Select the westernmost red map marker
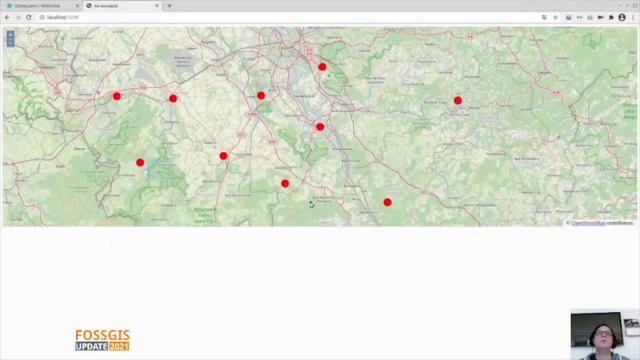The height and width of the screenshot is (360, 640). (117, 96)
